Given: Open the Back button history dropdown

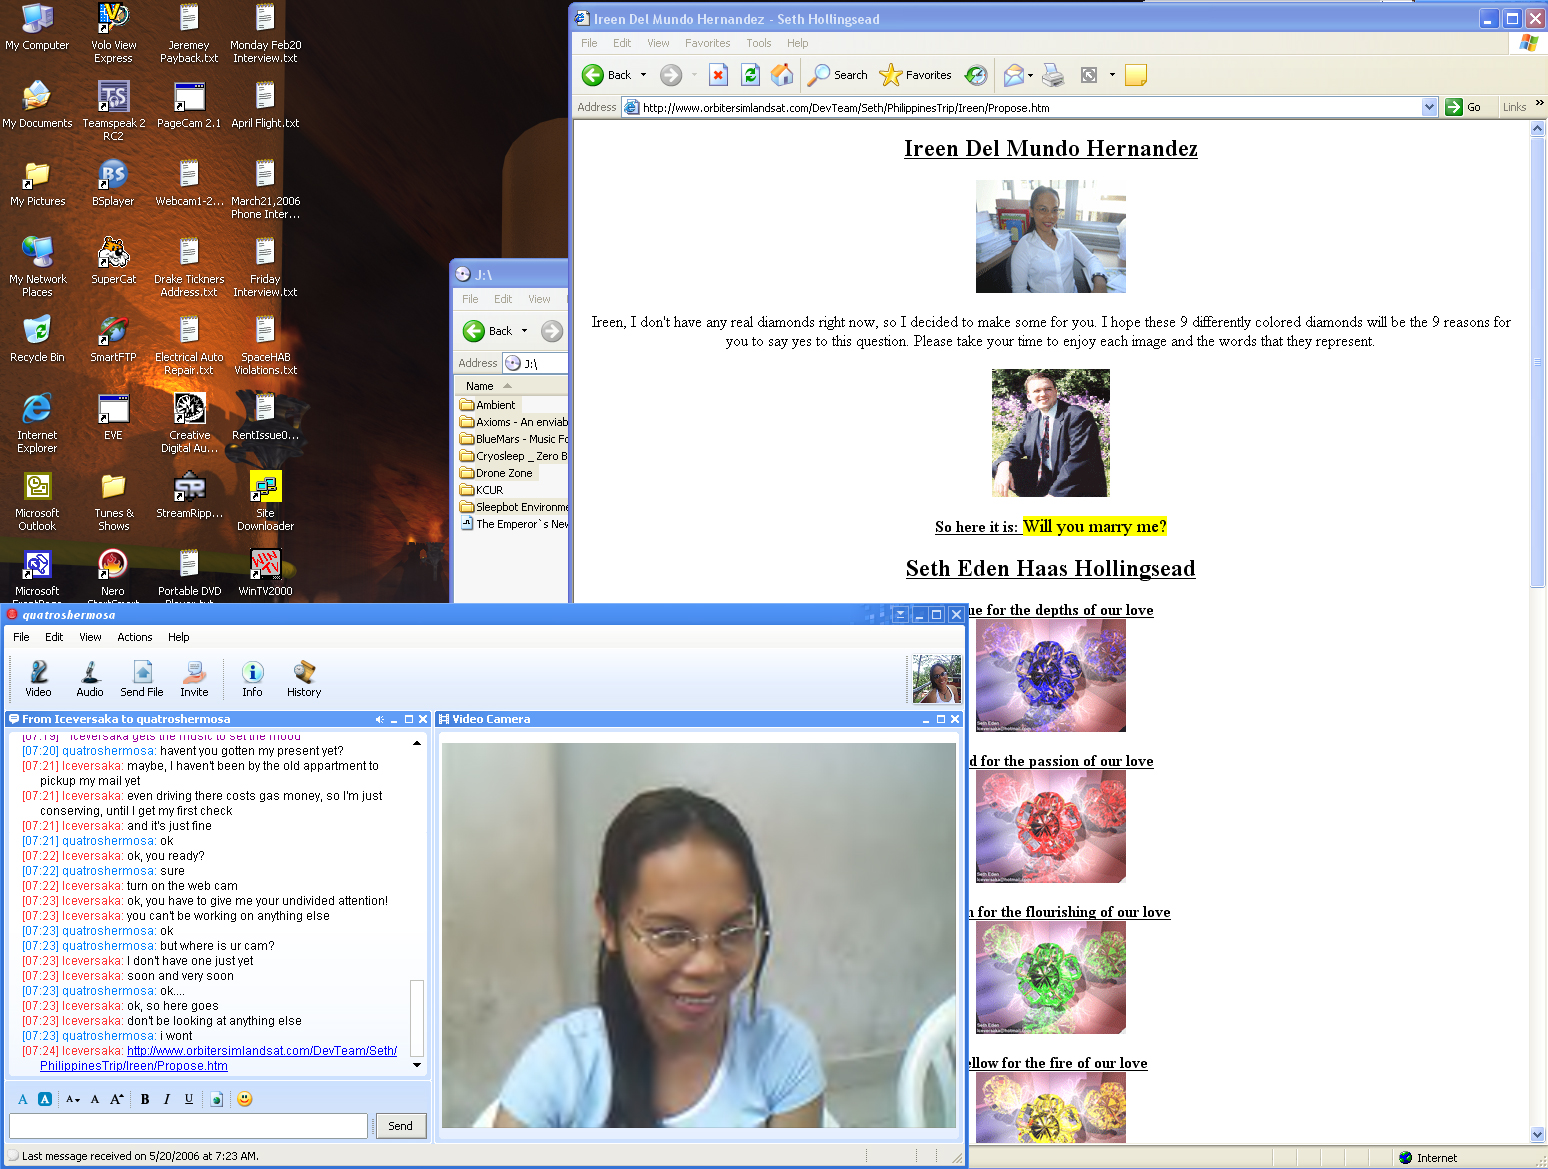Looking at the screenshot, I should click(643, 75).
